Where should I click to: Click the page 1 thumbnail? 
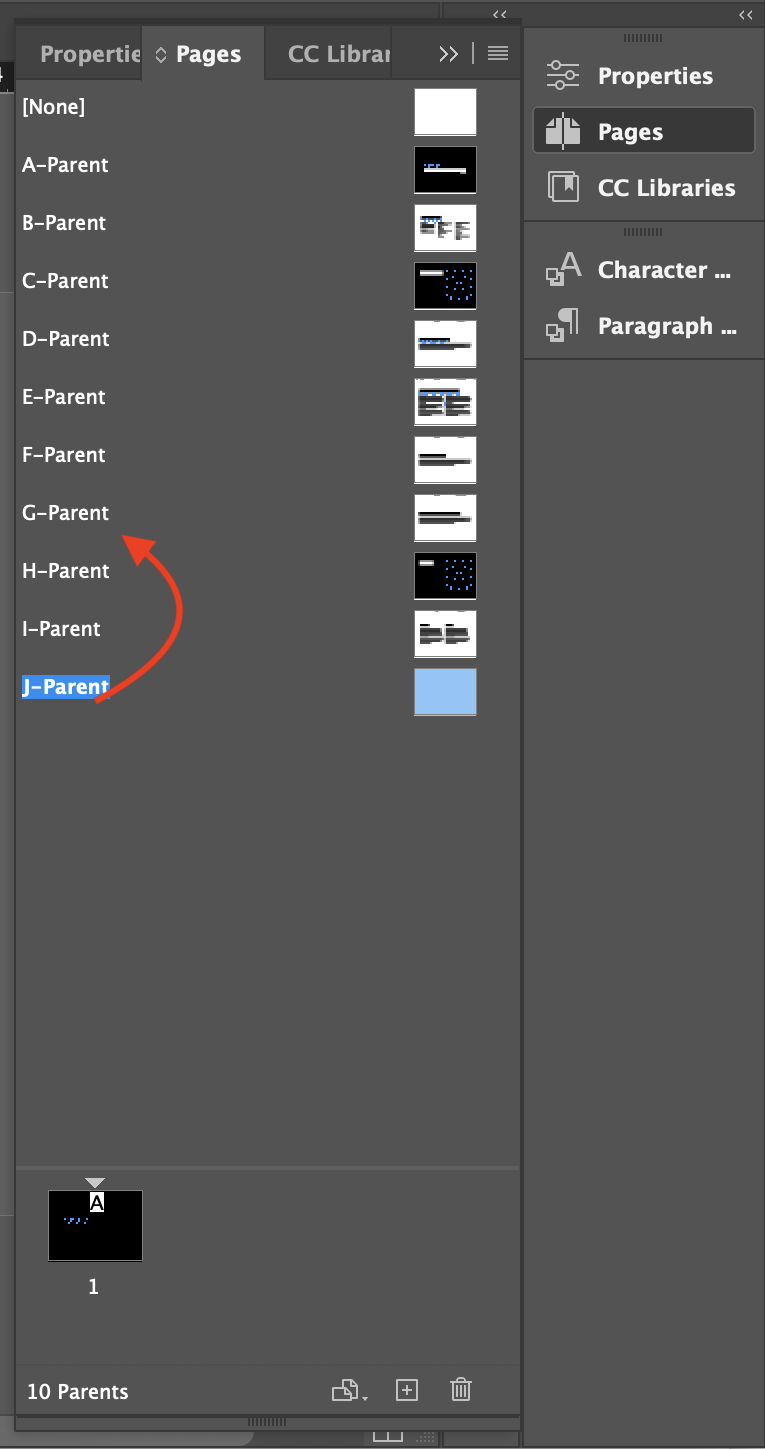[x=95, y=1225]
